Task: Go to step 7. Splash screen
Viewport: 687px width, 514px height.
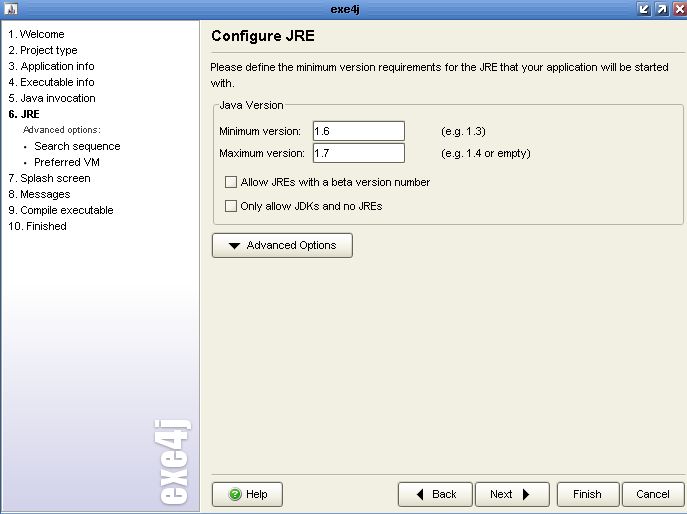Action: [x=50, y=178]
